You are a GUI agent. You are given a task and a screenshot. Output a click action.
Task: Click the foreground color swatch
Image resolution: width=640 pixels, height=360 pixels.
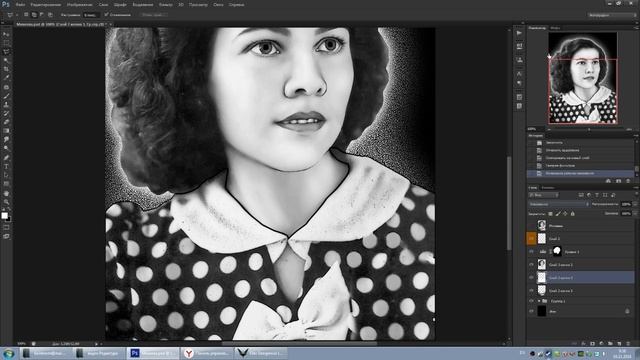point(4,215)
